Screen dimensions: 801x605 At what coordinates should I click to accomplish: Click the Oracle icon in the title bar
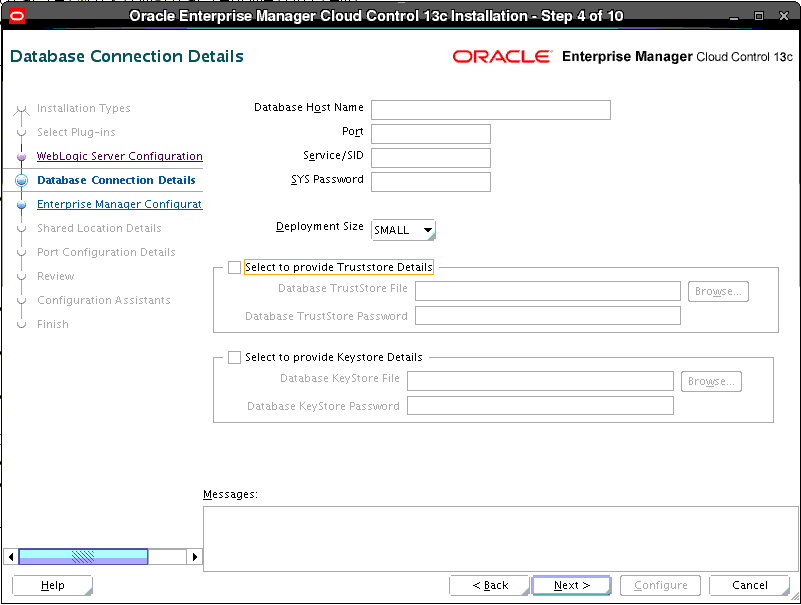point(16,16)
